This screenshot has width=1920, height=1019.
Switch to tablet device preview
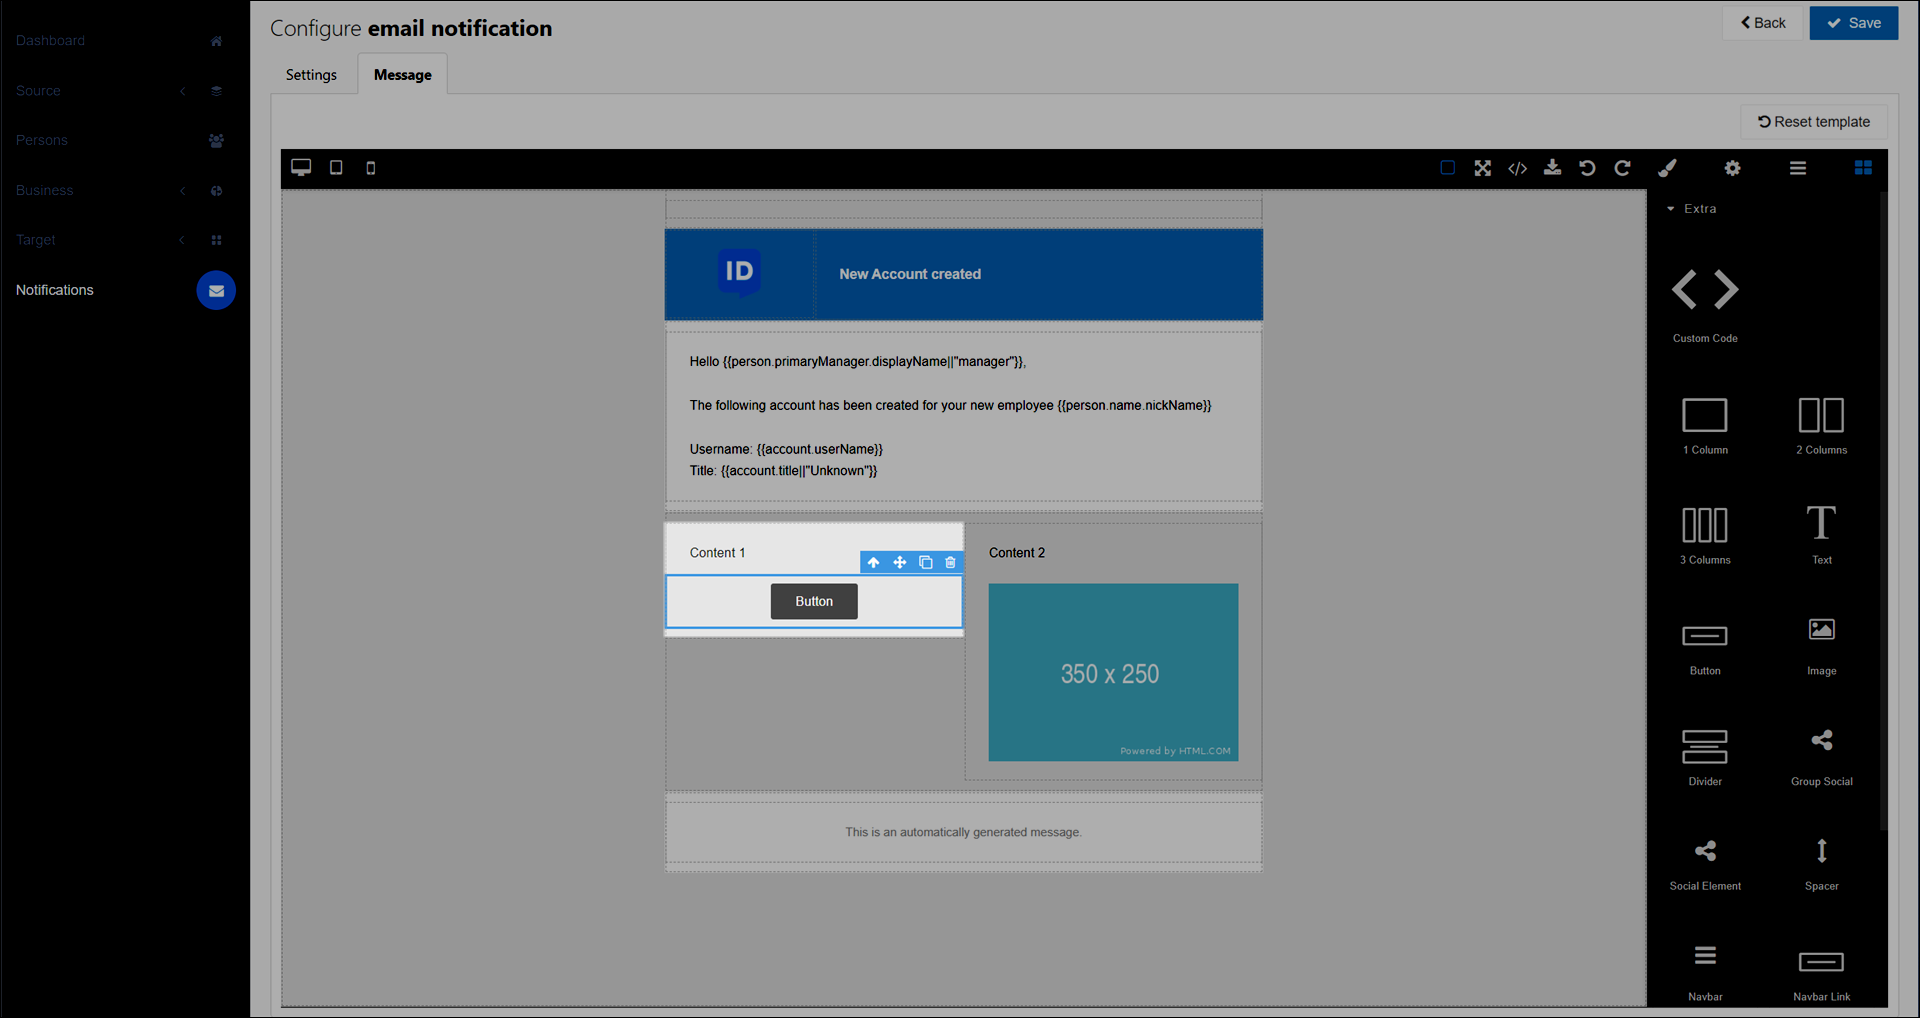click(x=336, y=168)
